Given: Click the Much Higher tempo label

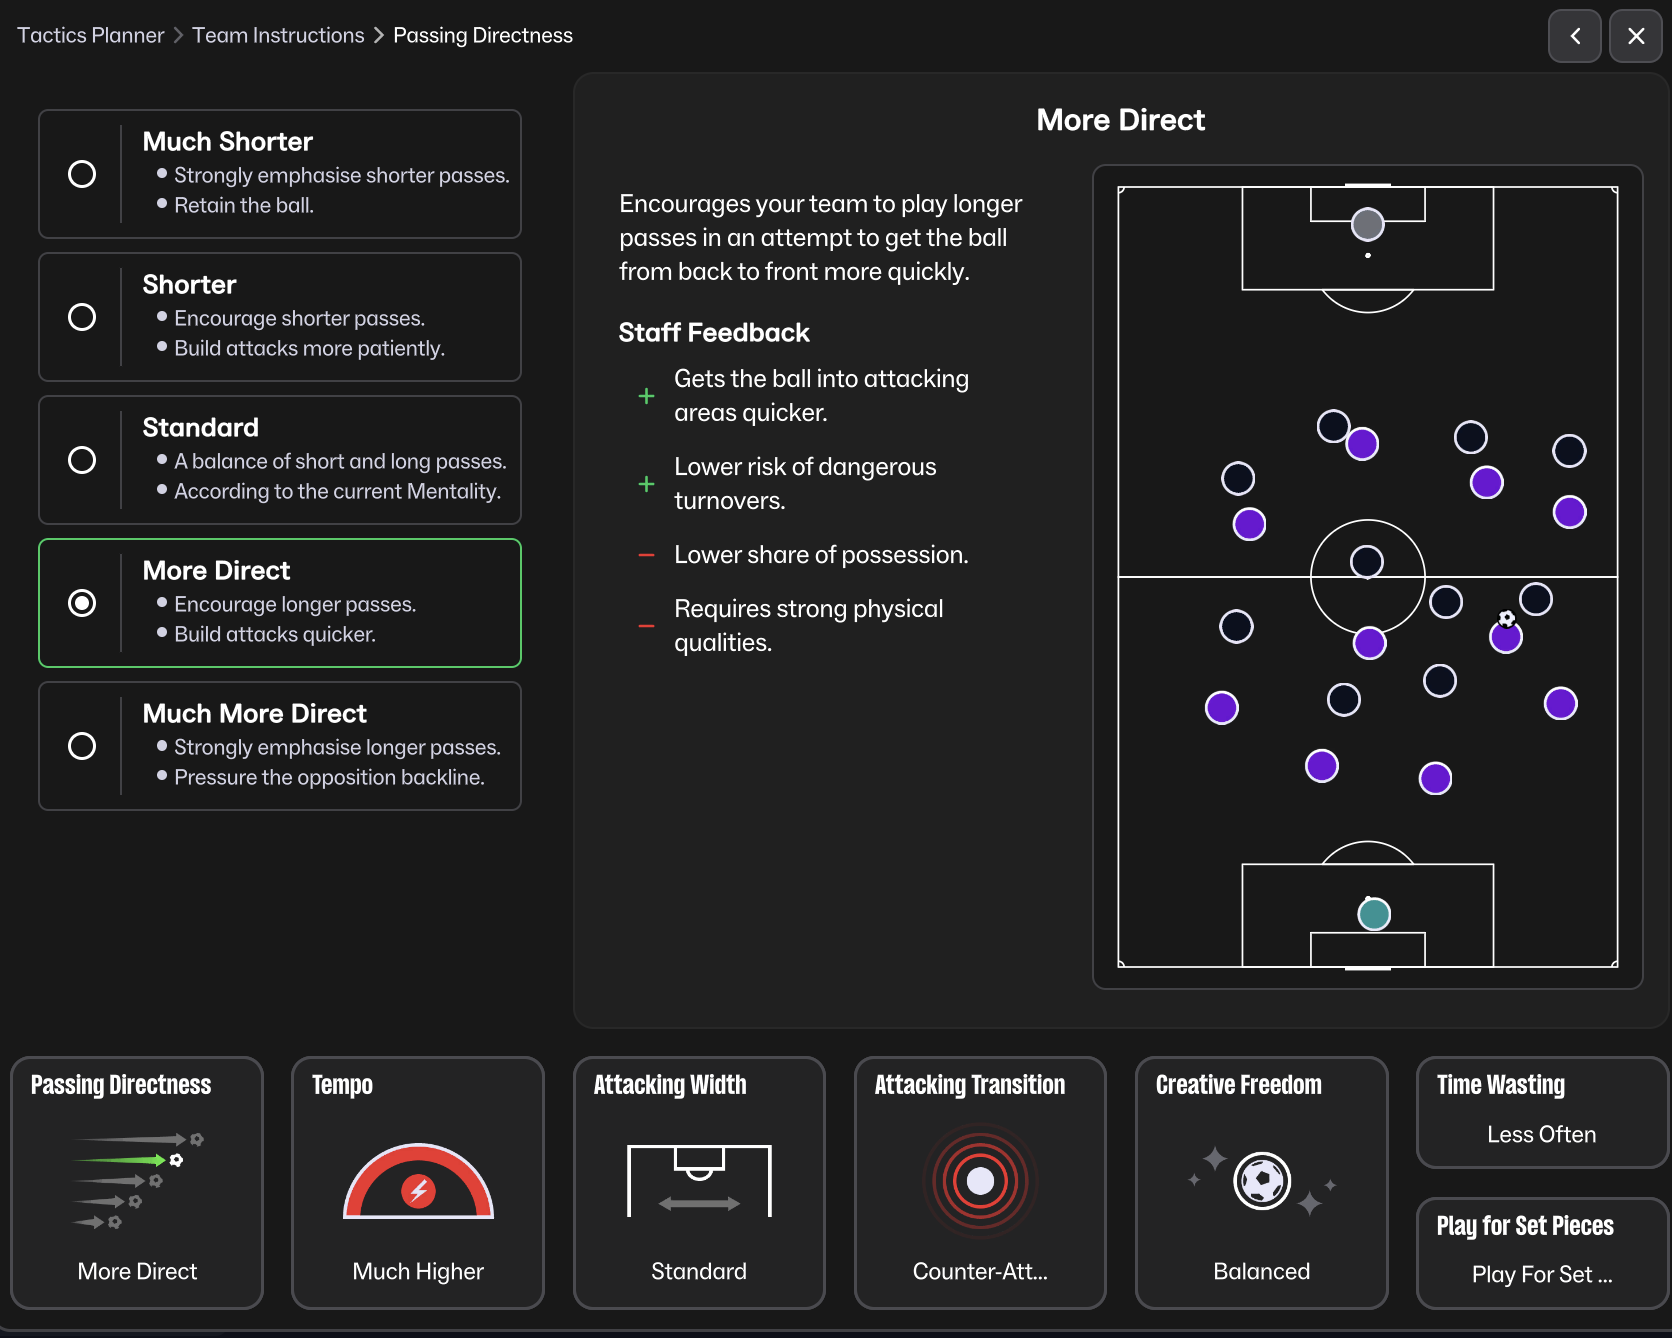Looking at the screenshot, I should (418, 1271).
